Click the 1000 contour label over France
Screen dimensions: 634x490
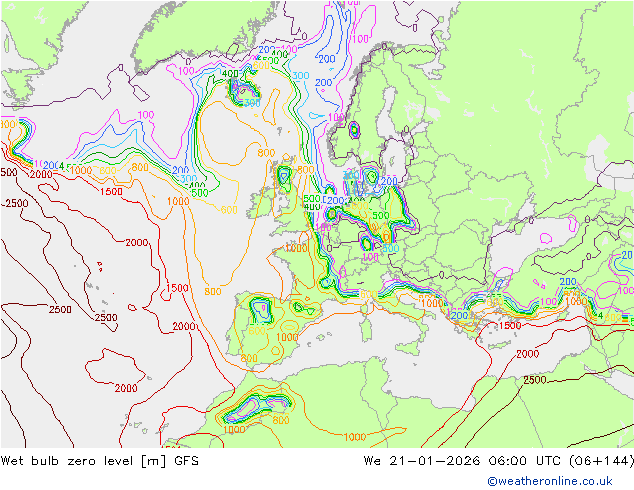[x=296, y=247]
